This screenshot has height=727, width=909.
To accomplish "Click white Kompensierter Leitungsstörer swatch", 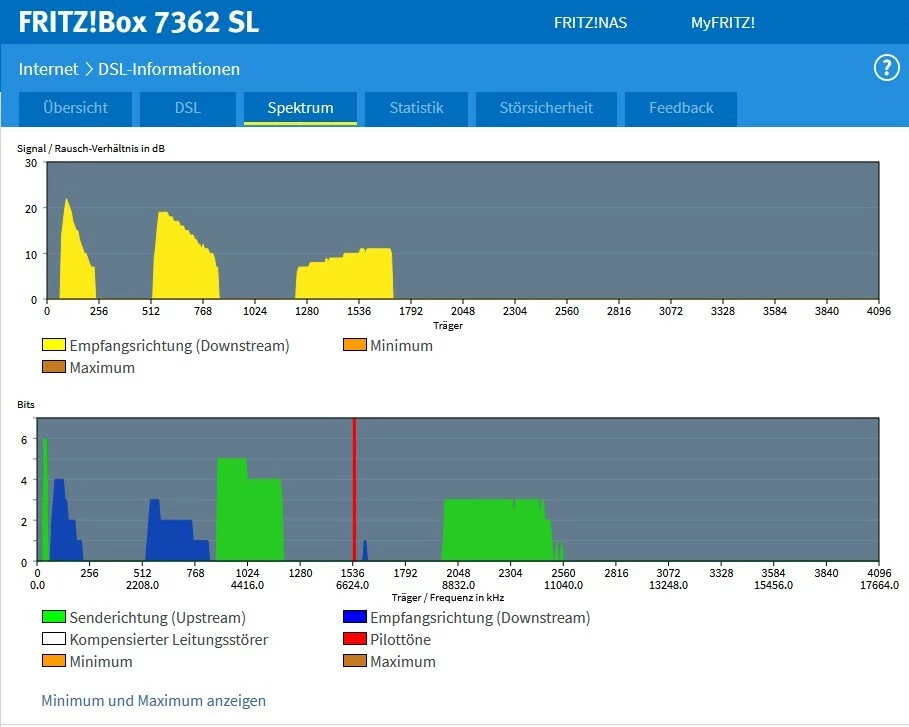I will [x=53, y=639].
